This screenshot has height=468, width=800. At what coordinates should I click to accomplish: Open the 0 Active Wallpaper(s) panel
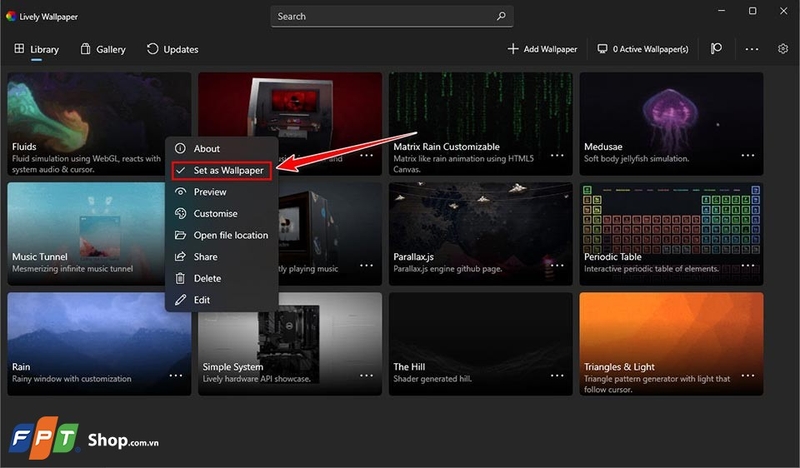(643, 49)
